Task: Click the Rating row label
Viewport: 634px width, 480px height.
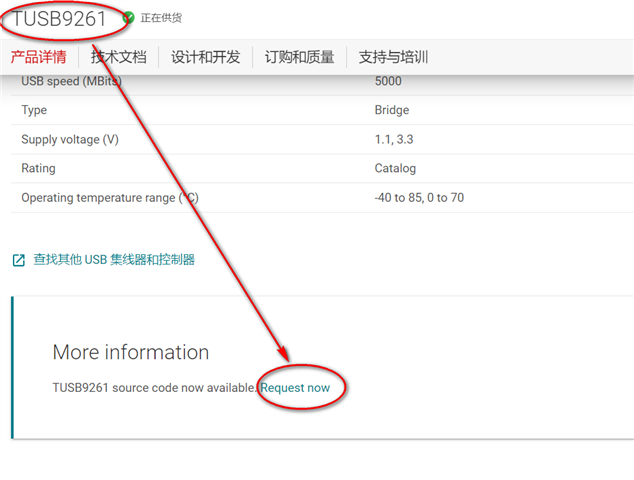Action: 38,168
